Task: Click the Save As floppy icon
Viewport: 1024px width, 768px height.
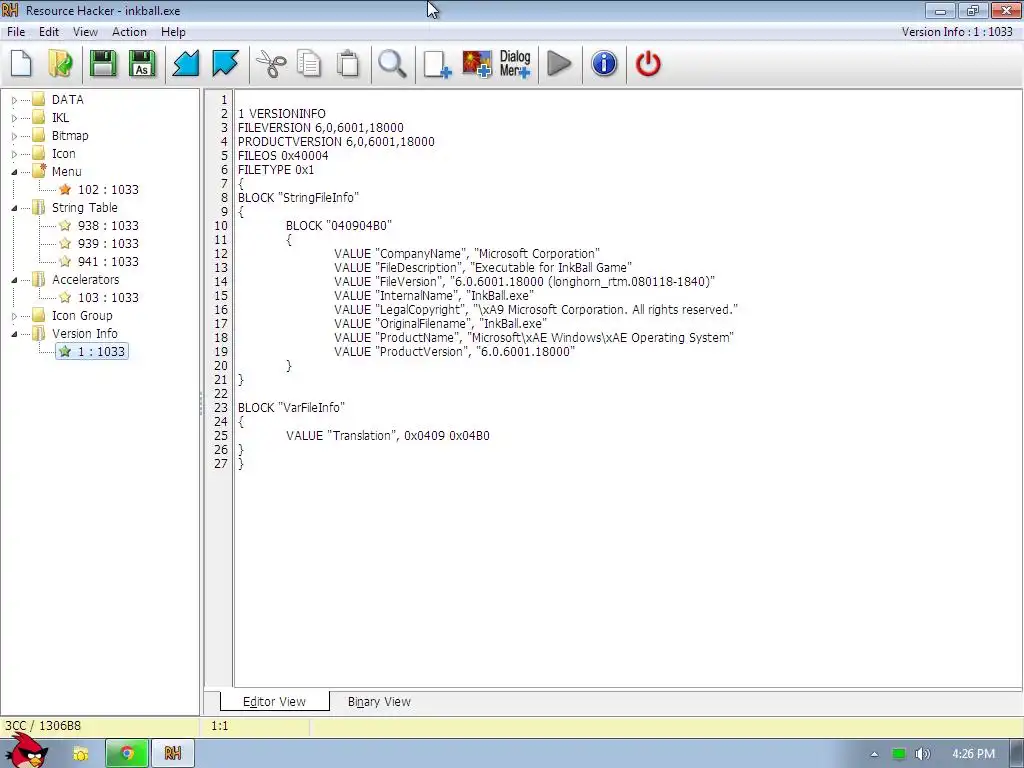Action: click(x=142, y=64)
